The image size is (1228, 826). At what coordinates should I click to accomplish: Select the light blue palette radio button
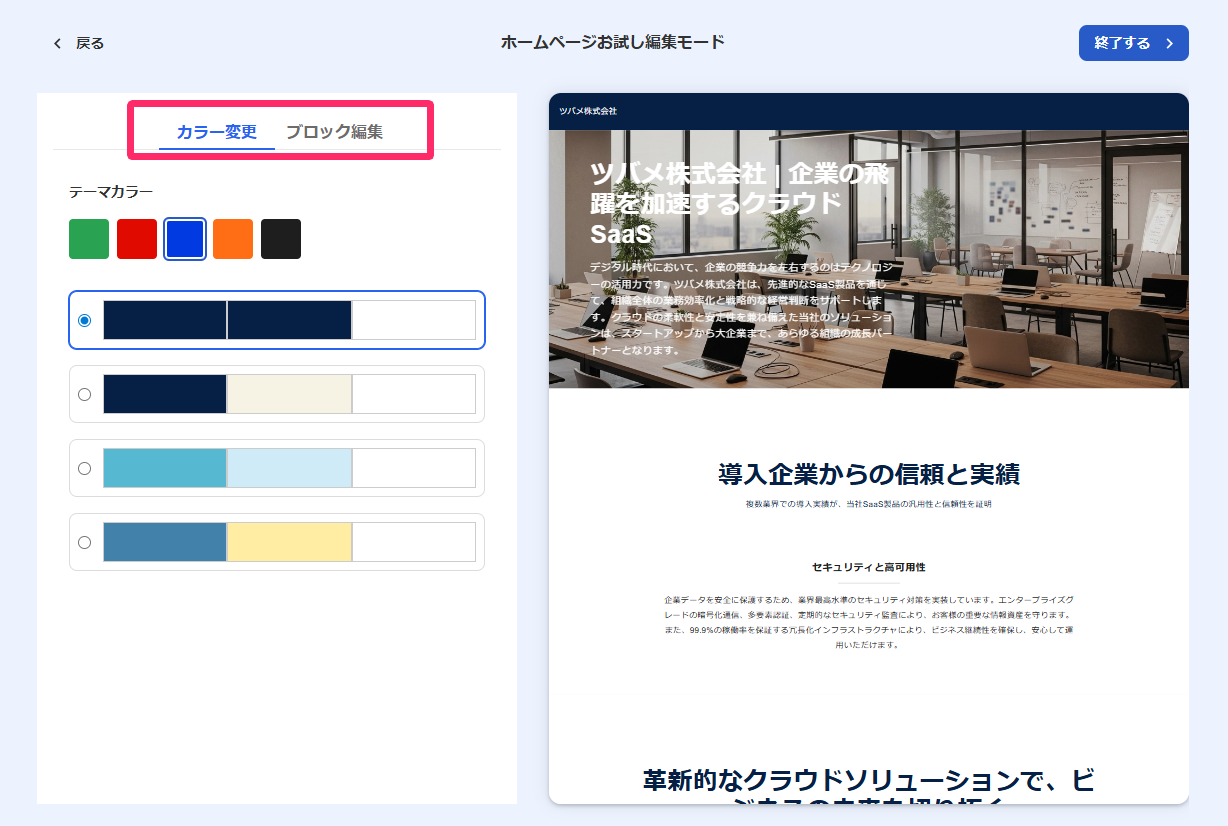pyautogui.click(x=84, y=468)
